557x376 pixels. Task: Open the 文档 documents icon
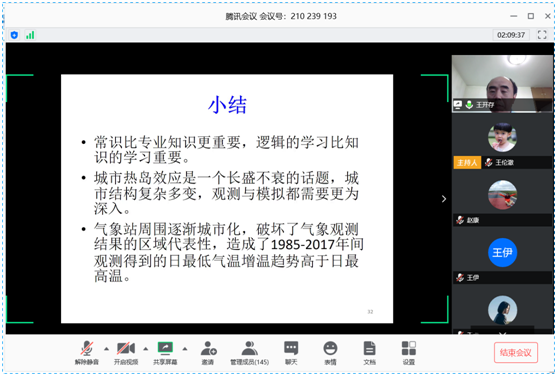(x=369, y=352)
